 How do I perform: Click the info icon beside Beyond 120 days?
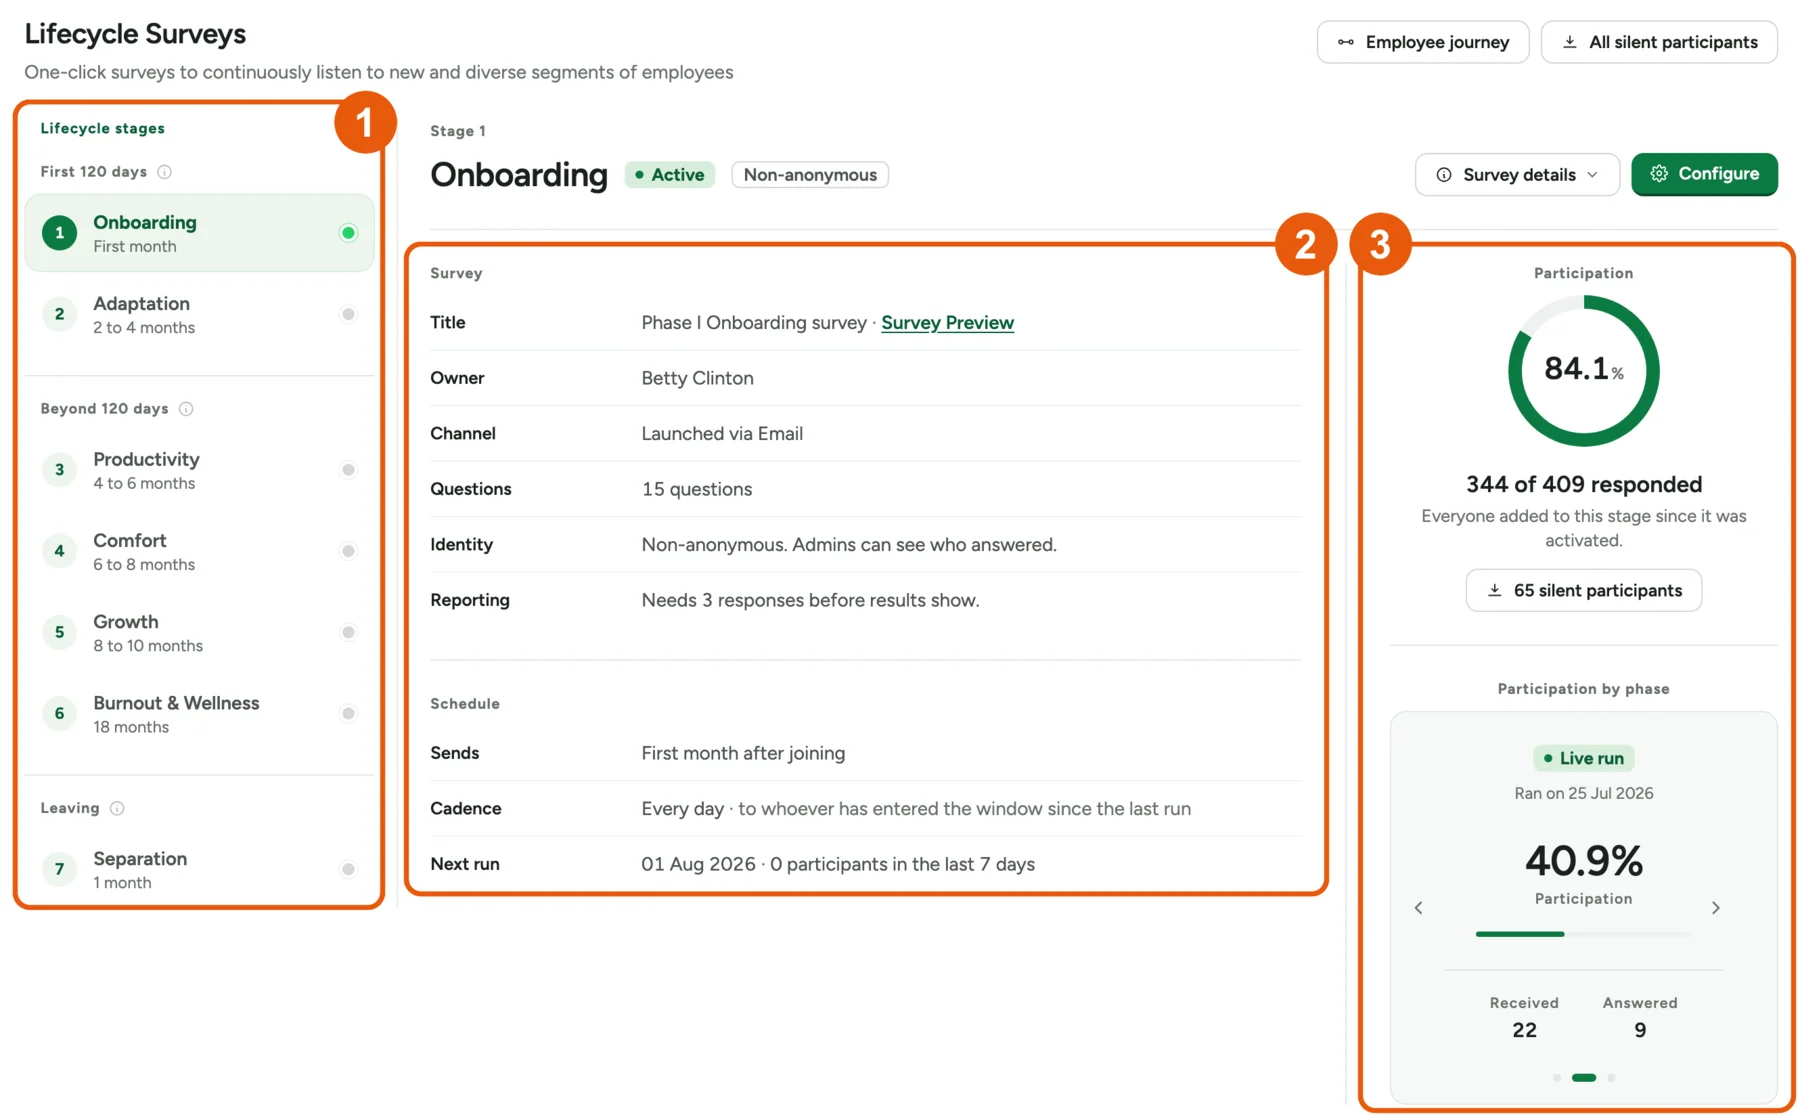186,409
